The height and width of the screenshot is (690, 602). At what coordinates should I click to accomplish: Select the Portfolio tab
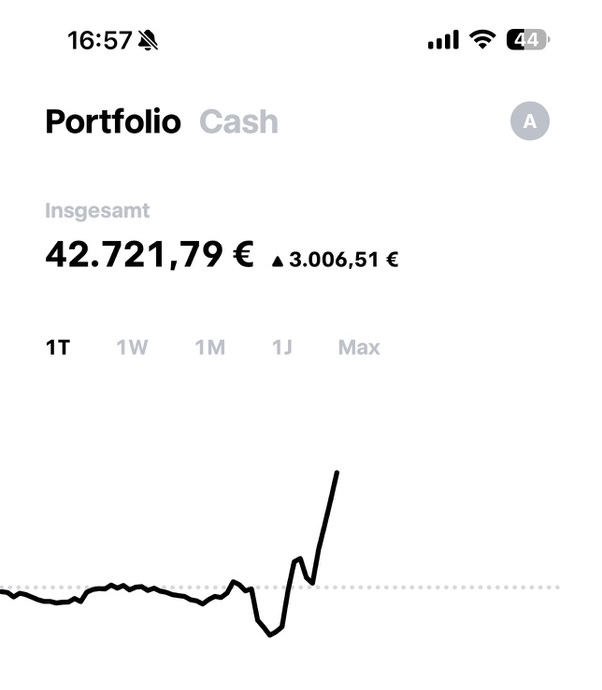(x=113, y=122)
